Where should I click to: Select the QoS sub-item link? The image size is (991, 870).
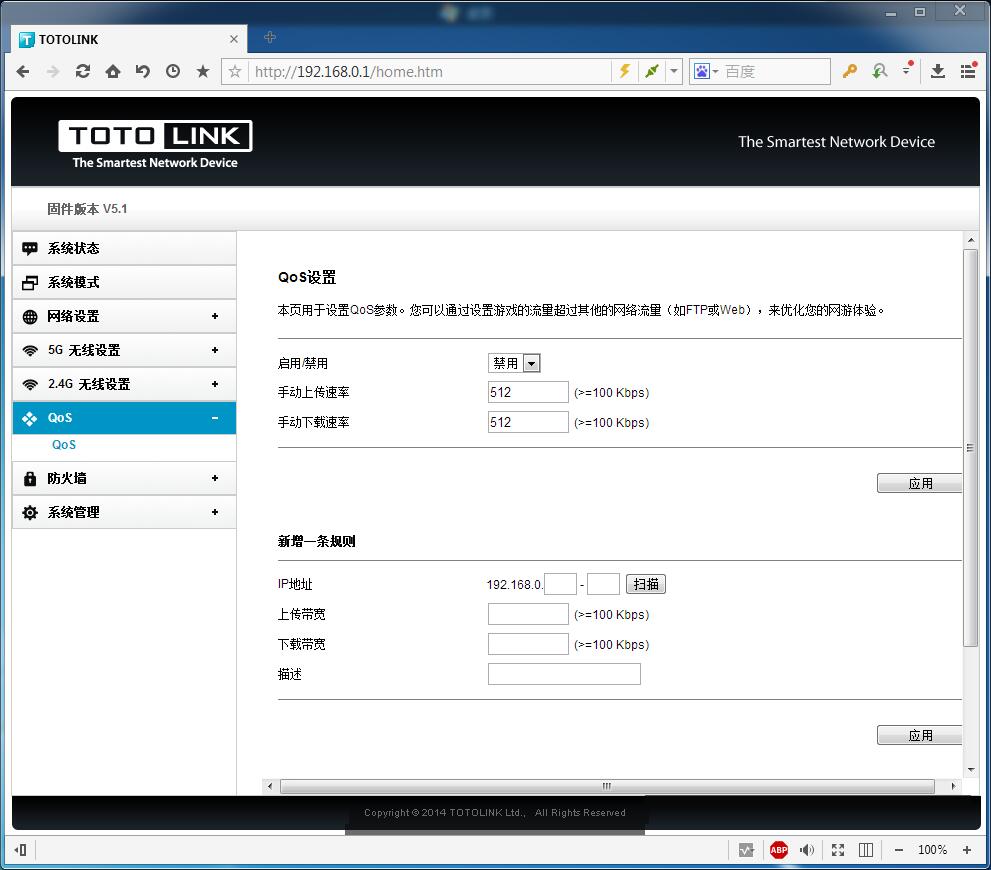(x=64, y=445)
